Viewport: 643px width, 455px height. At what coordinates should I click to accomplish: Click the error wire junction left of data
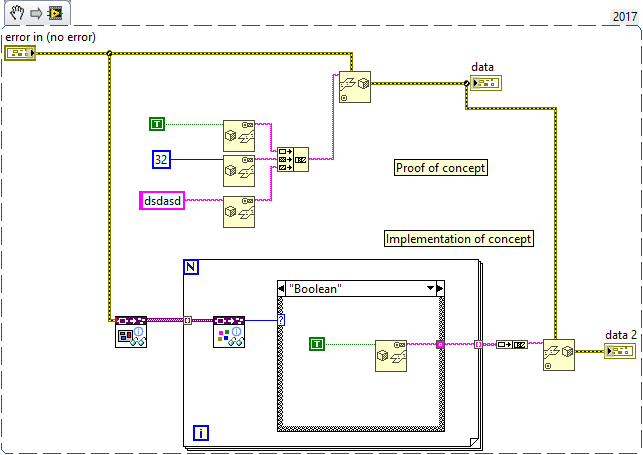[467, 84]
